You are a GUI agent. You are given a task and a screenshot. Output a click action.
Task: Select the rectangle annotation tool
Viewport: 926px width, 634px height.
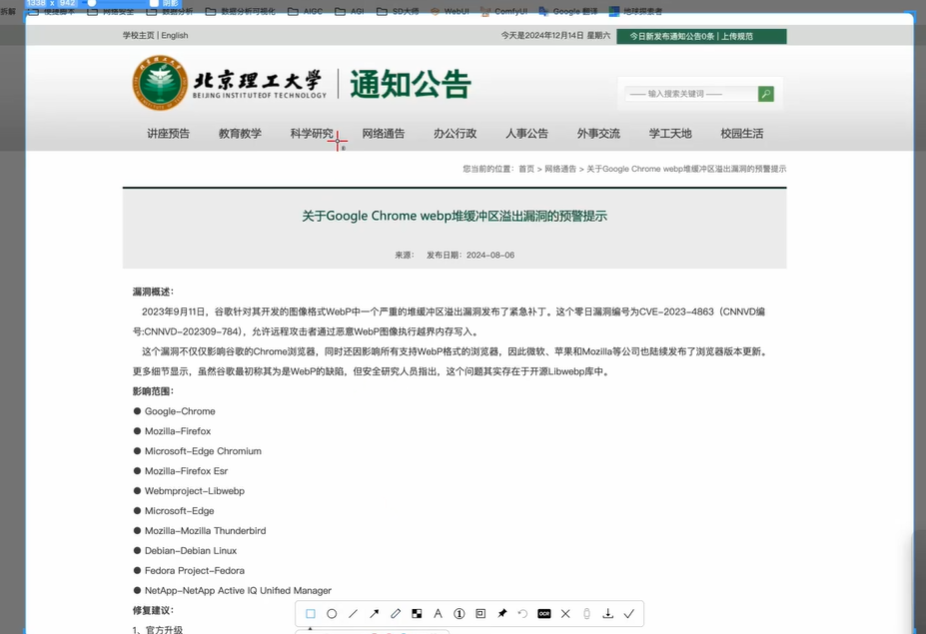[x=311, y=614]
